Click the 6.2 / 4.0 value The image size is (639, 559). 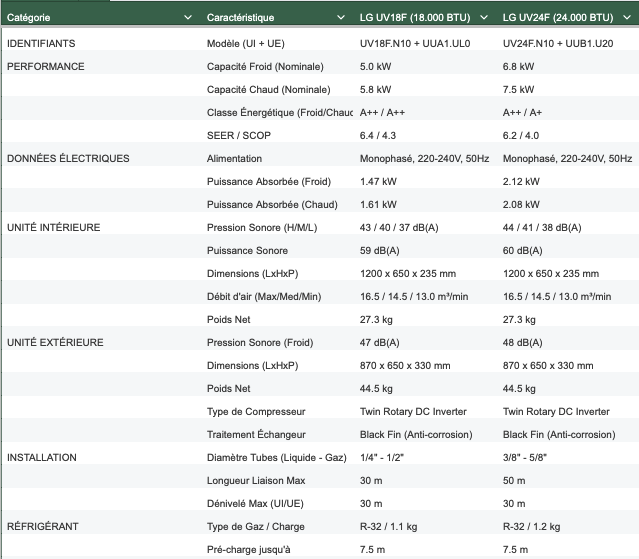tap(521, 136)
